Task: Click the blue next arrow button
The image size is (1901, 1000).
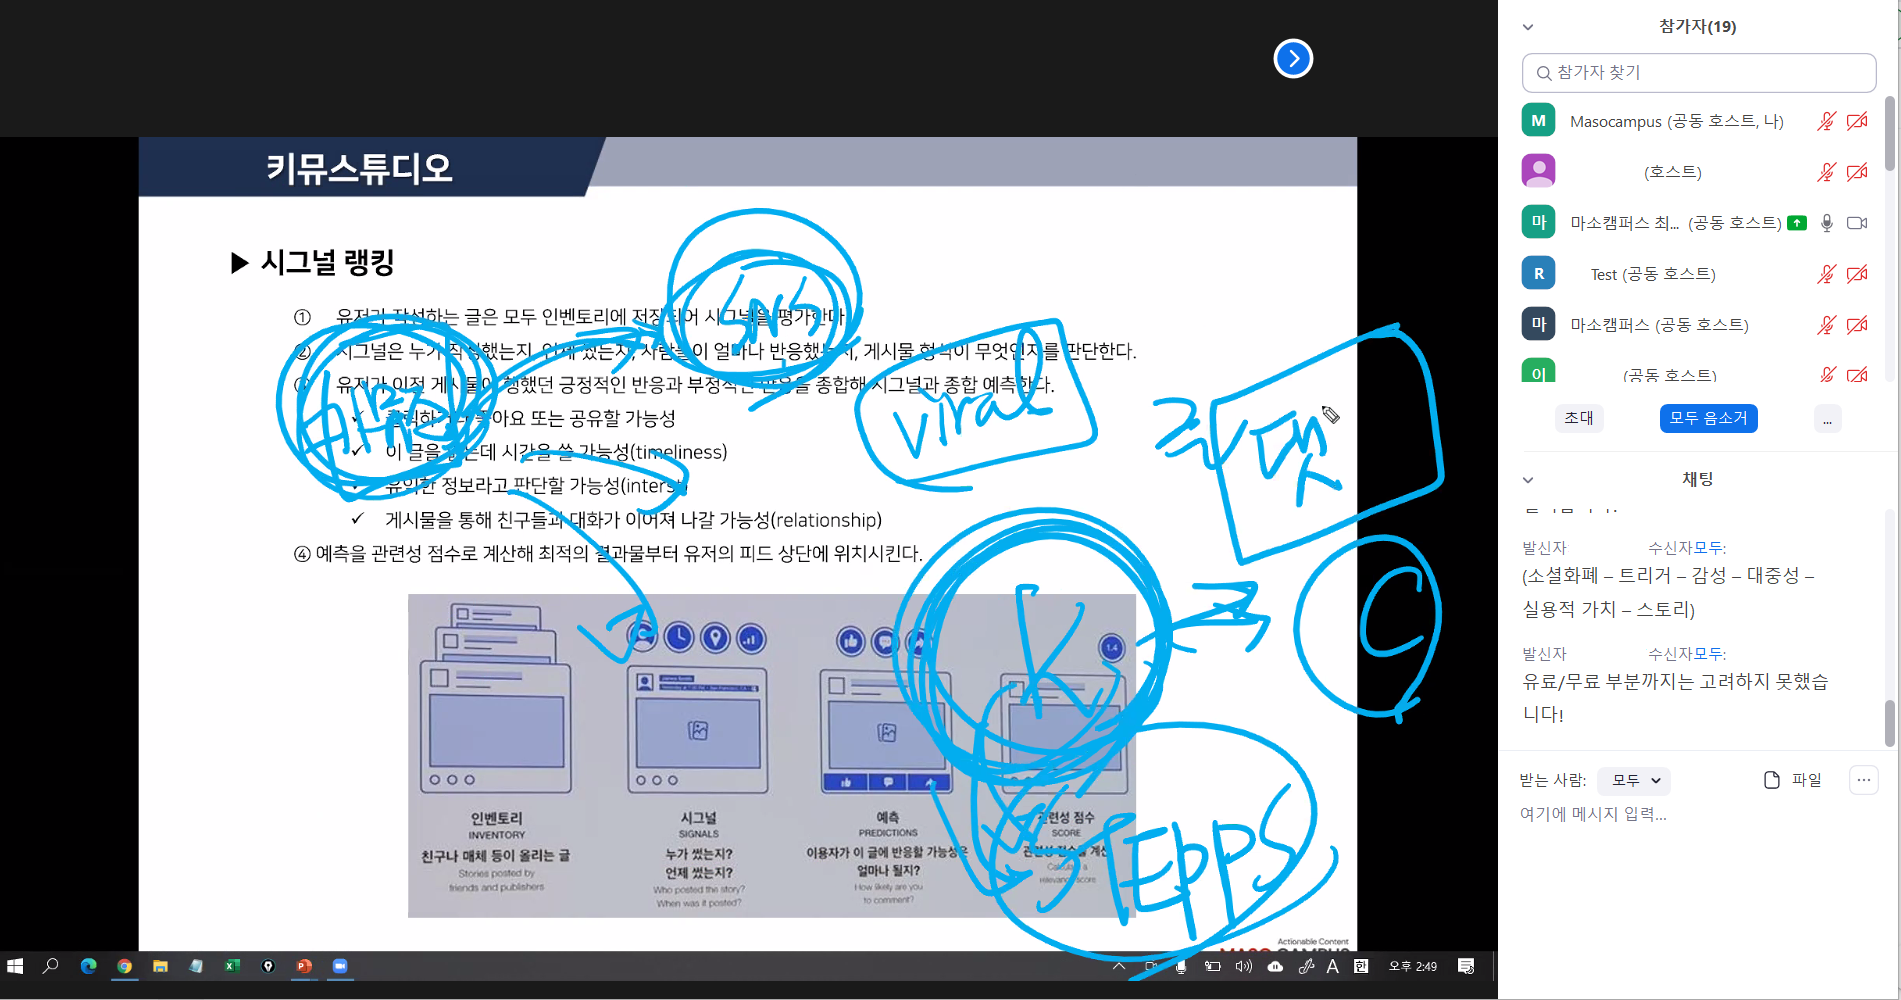Action: pos(1293,59)
